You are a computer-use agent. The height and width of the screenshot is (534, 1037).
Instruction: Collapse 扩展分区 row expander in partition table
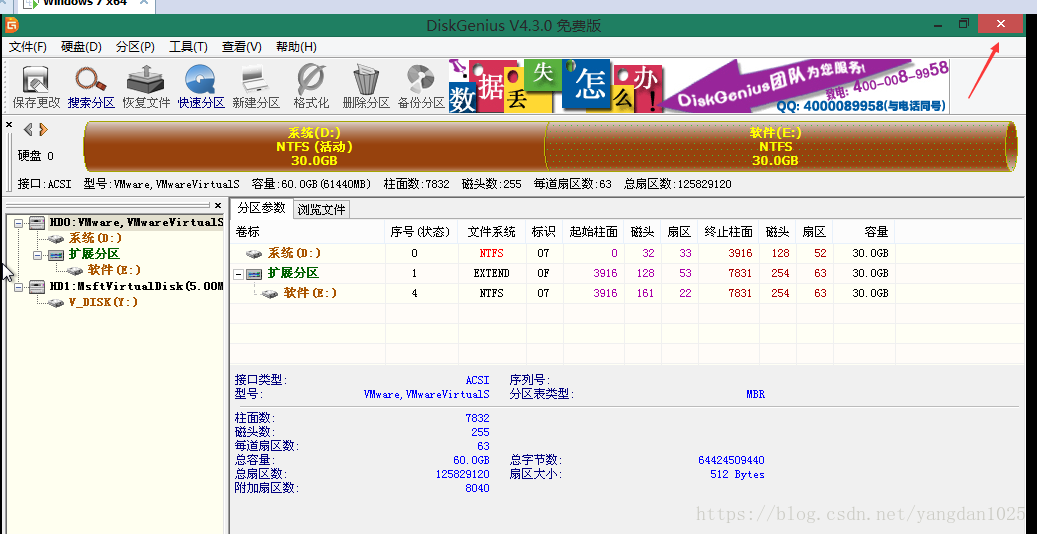(239, 273)
